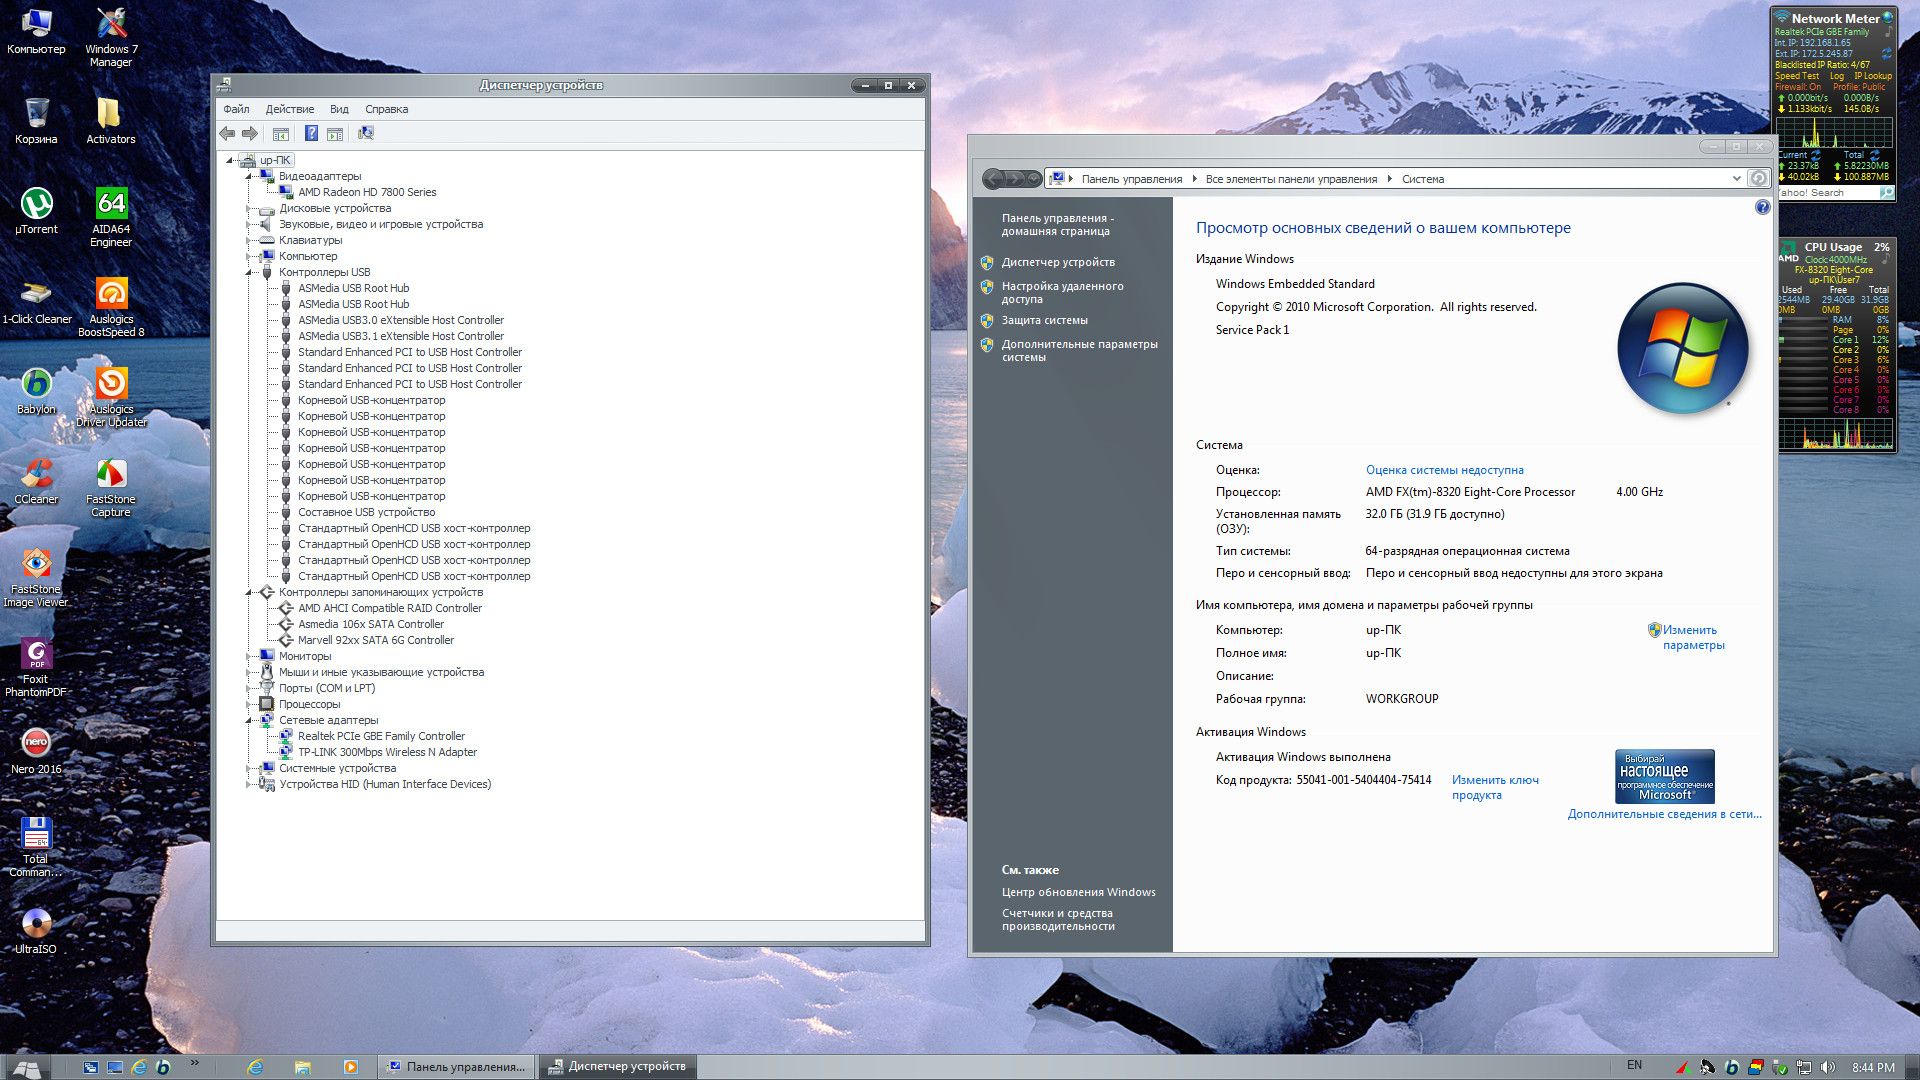Image resolution: width=1920 pixels, height=1080 pixels.
Task: Select ASMedia USB3.0 eXtensible Host Controller
Action: pyautogui.click(x=400, y=320)
